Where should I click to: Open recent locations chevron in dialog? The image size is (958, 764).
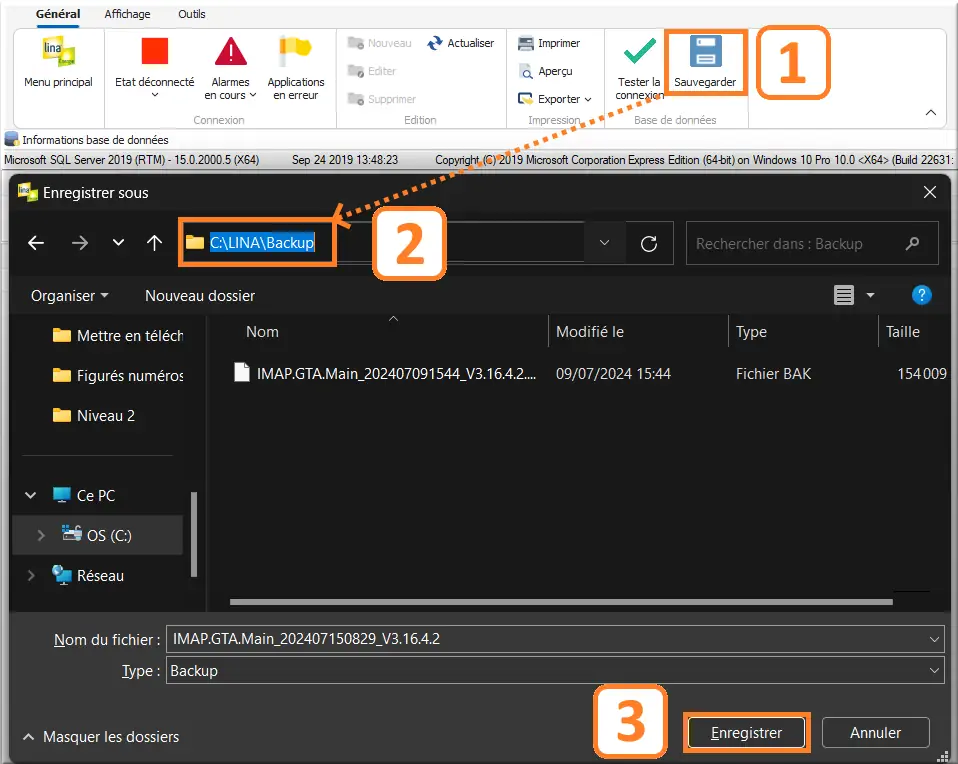tap(118, 243)
